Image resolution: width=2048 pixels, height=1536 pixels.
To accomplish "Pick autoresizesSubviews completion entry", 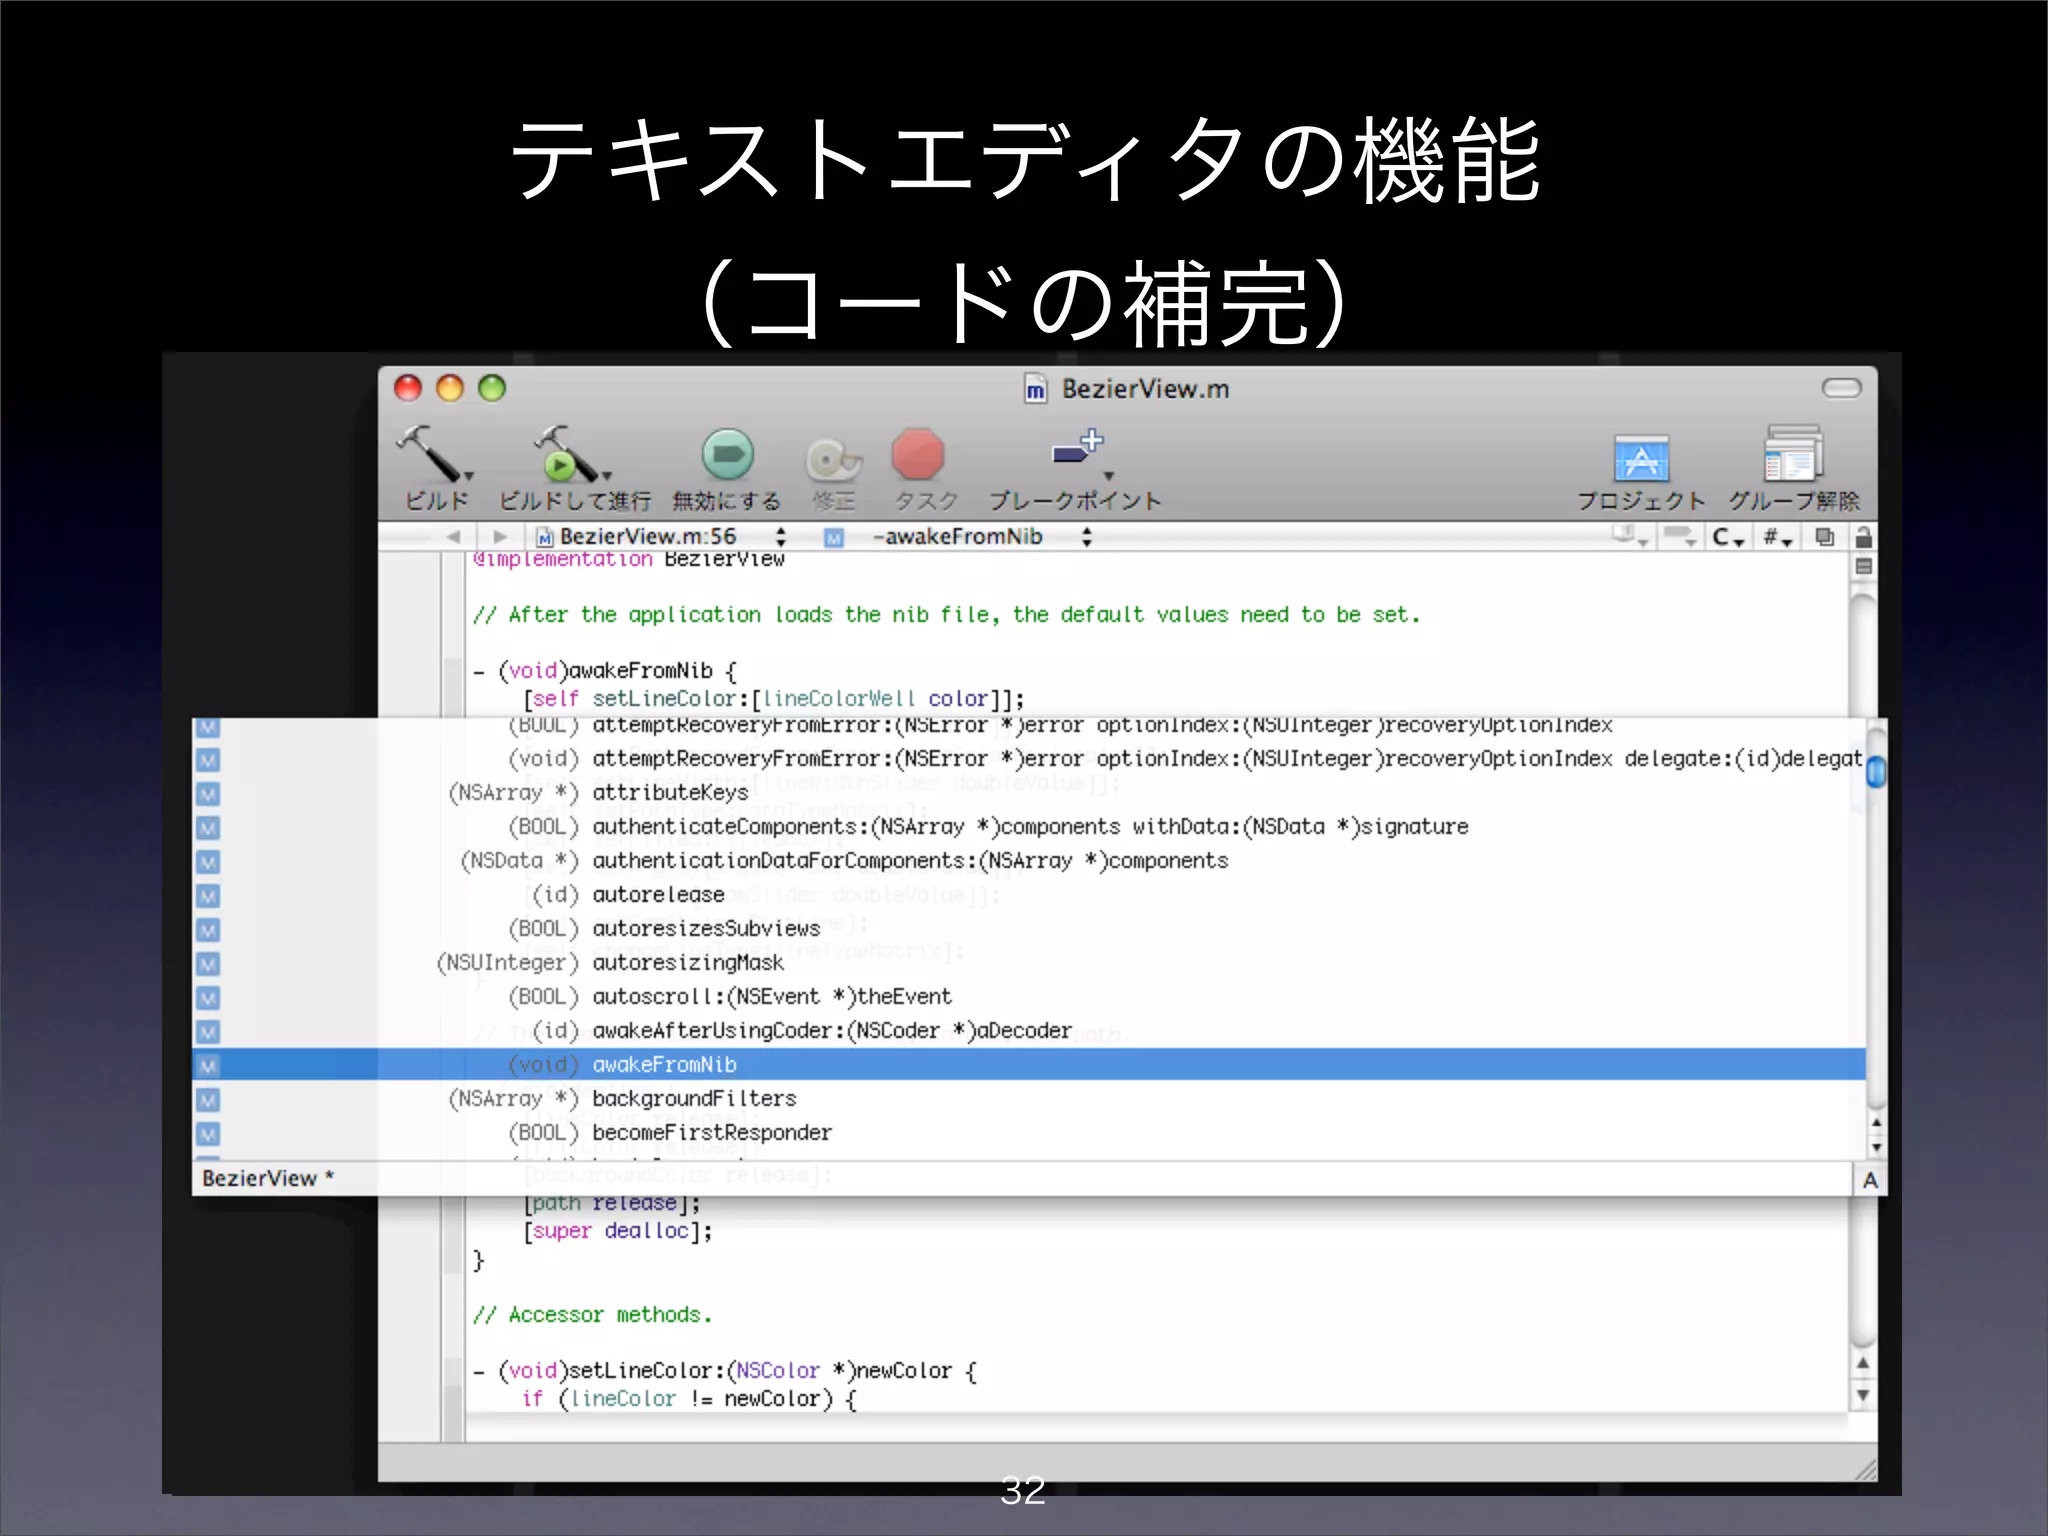I will point(1028,928).
